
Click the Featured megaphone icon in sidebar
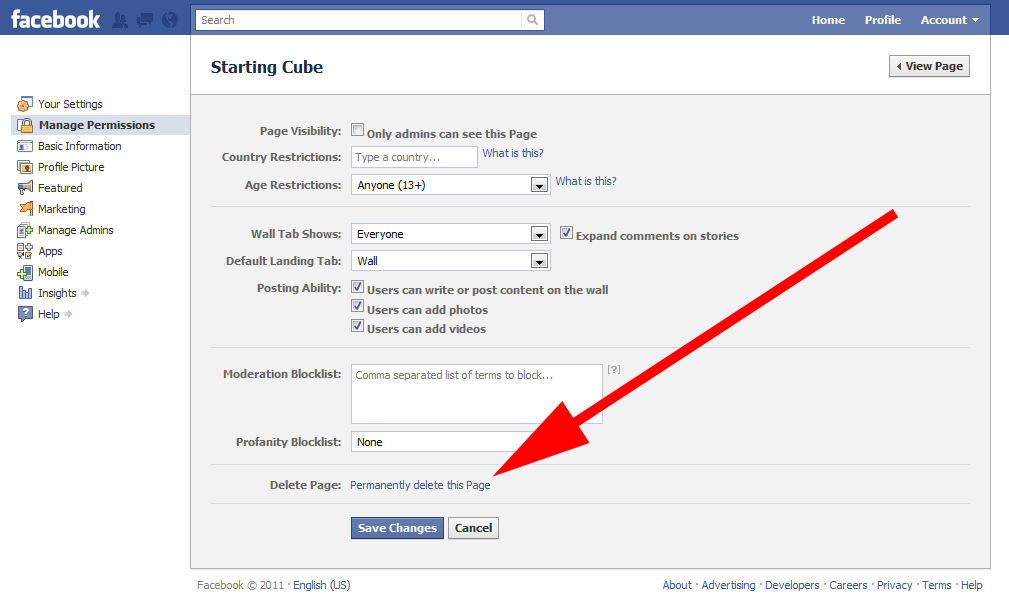[x=25, y=188]
